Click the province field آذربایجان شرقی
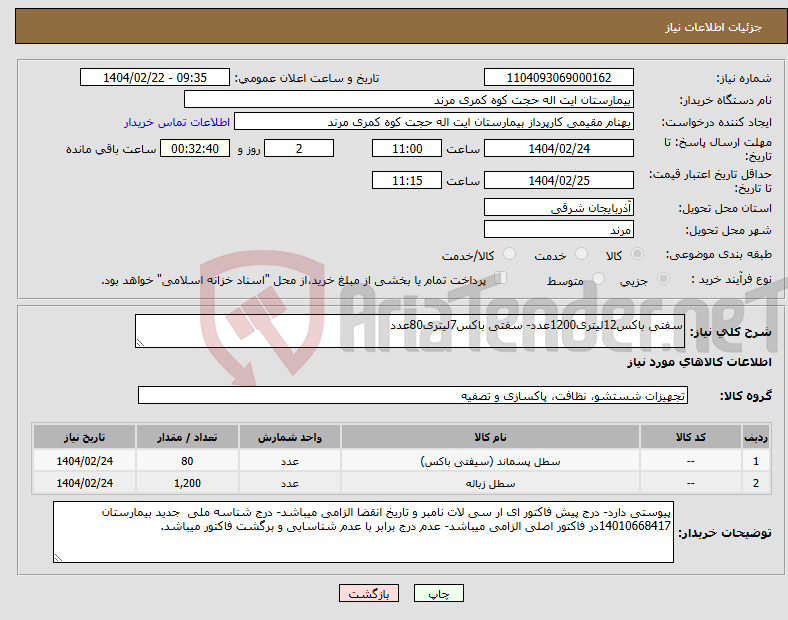 click(x=558, y=207)
